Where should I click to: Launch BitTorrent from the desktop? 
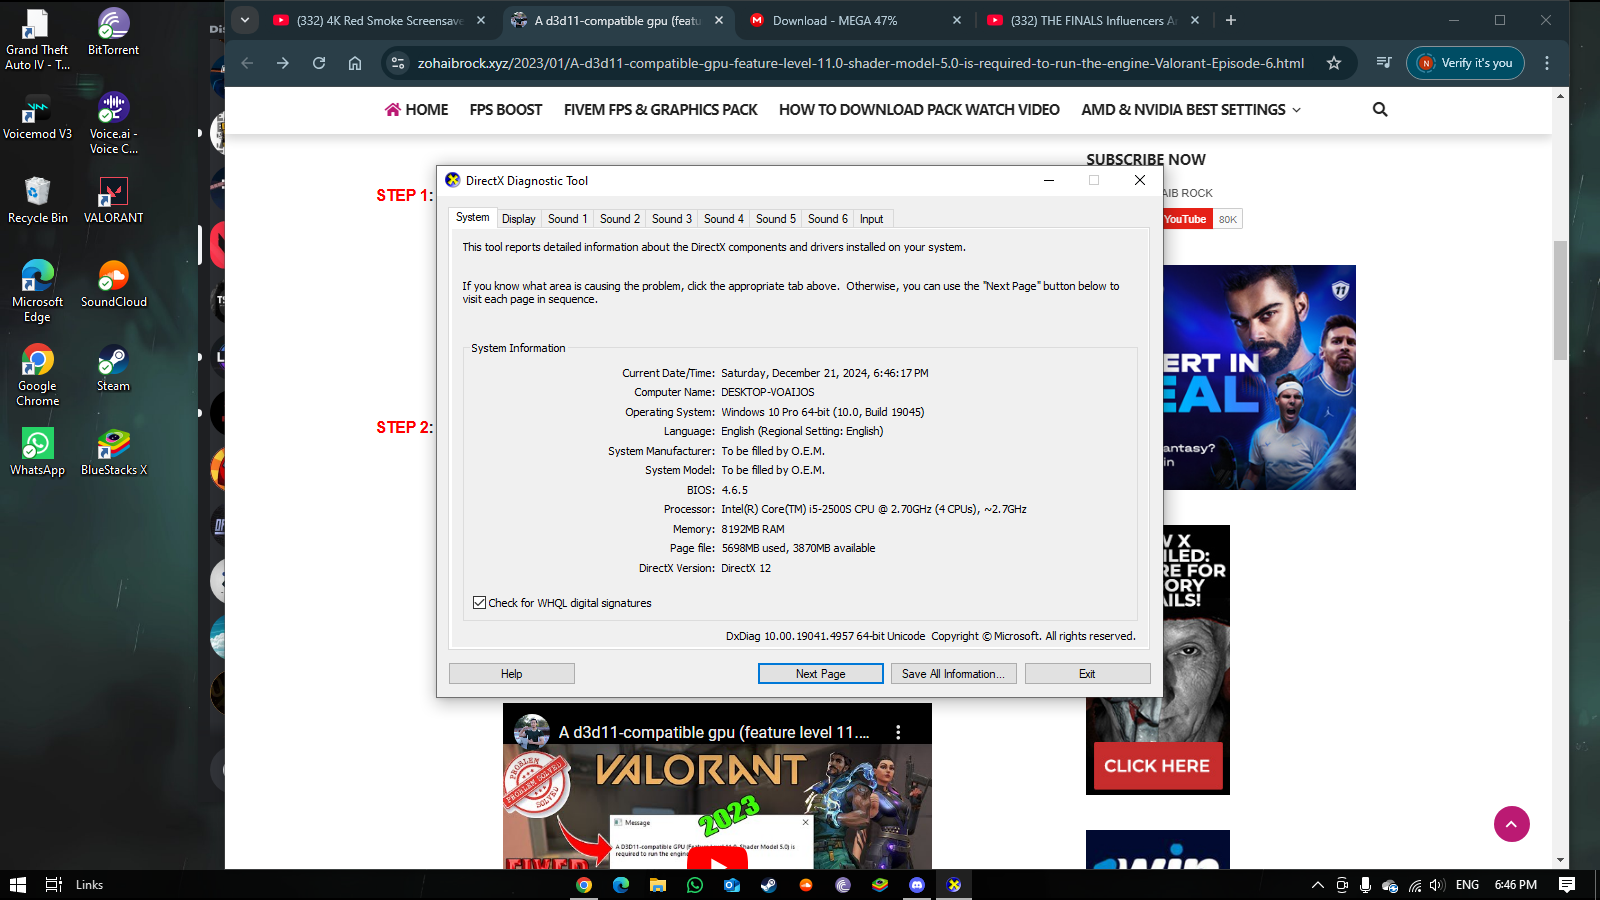click(113, 33)
